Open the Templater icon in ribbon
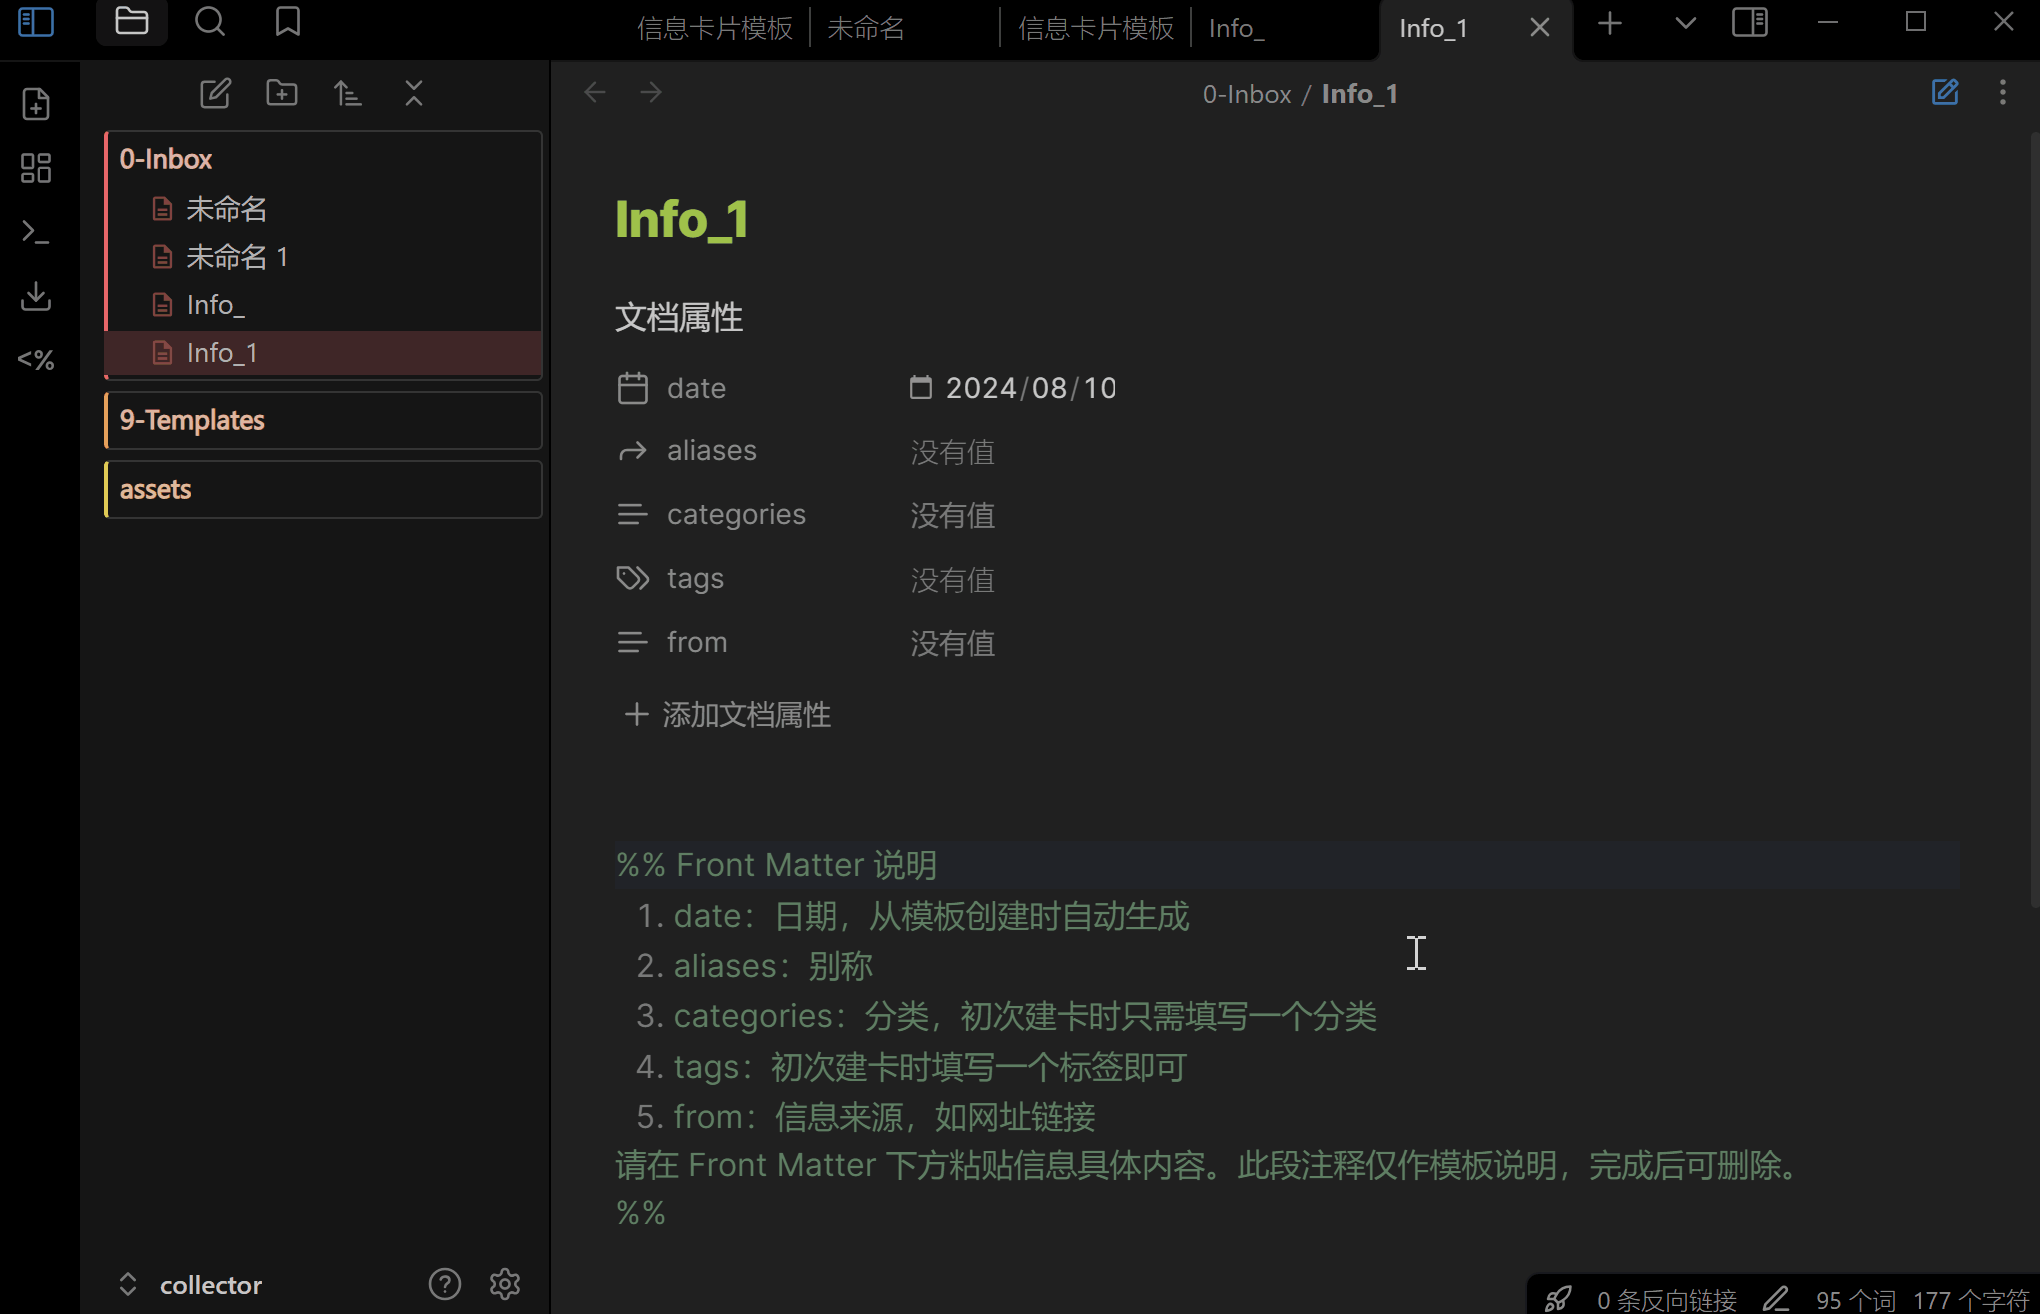Image resolution: width=2040 pixels, height=1314 pixels. click(x=36, y=360)
